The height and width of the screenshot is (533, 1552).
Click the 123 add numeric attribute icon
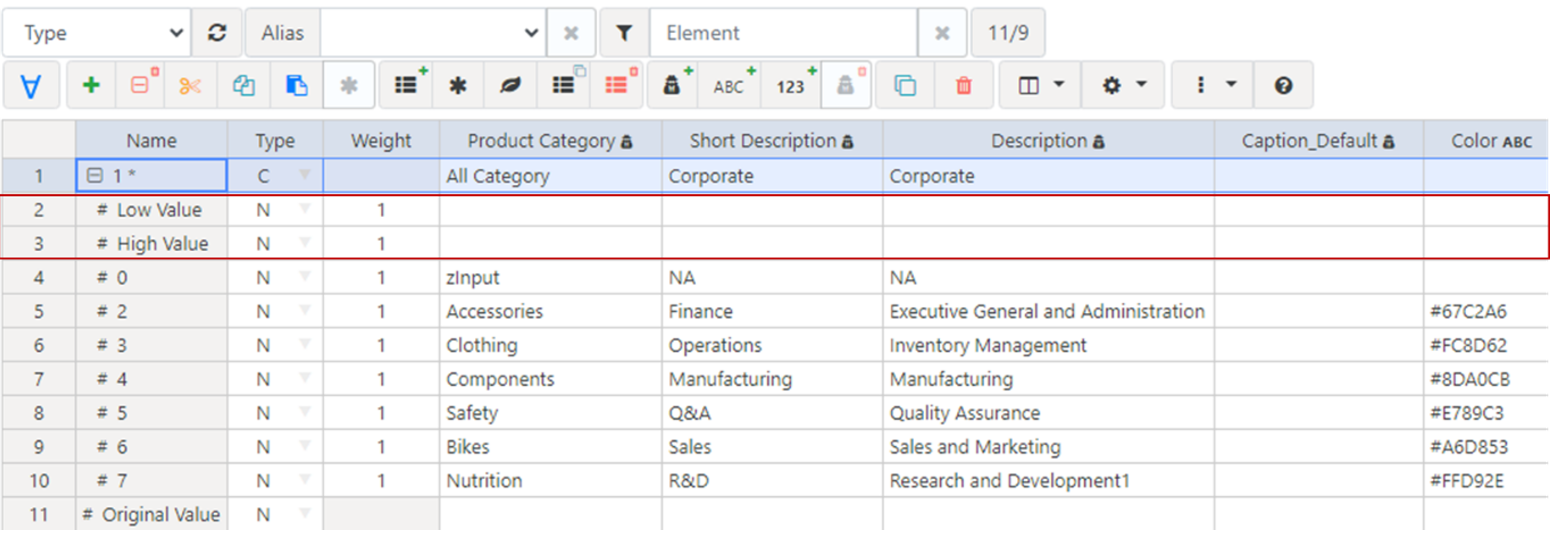[792, 85]
